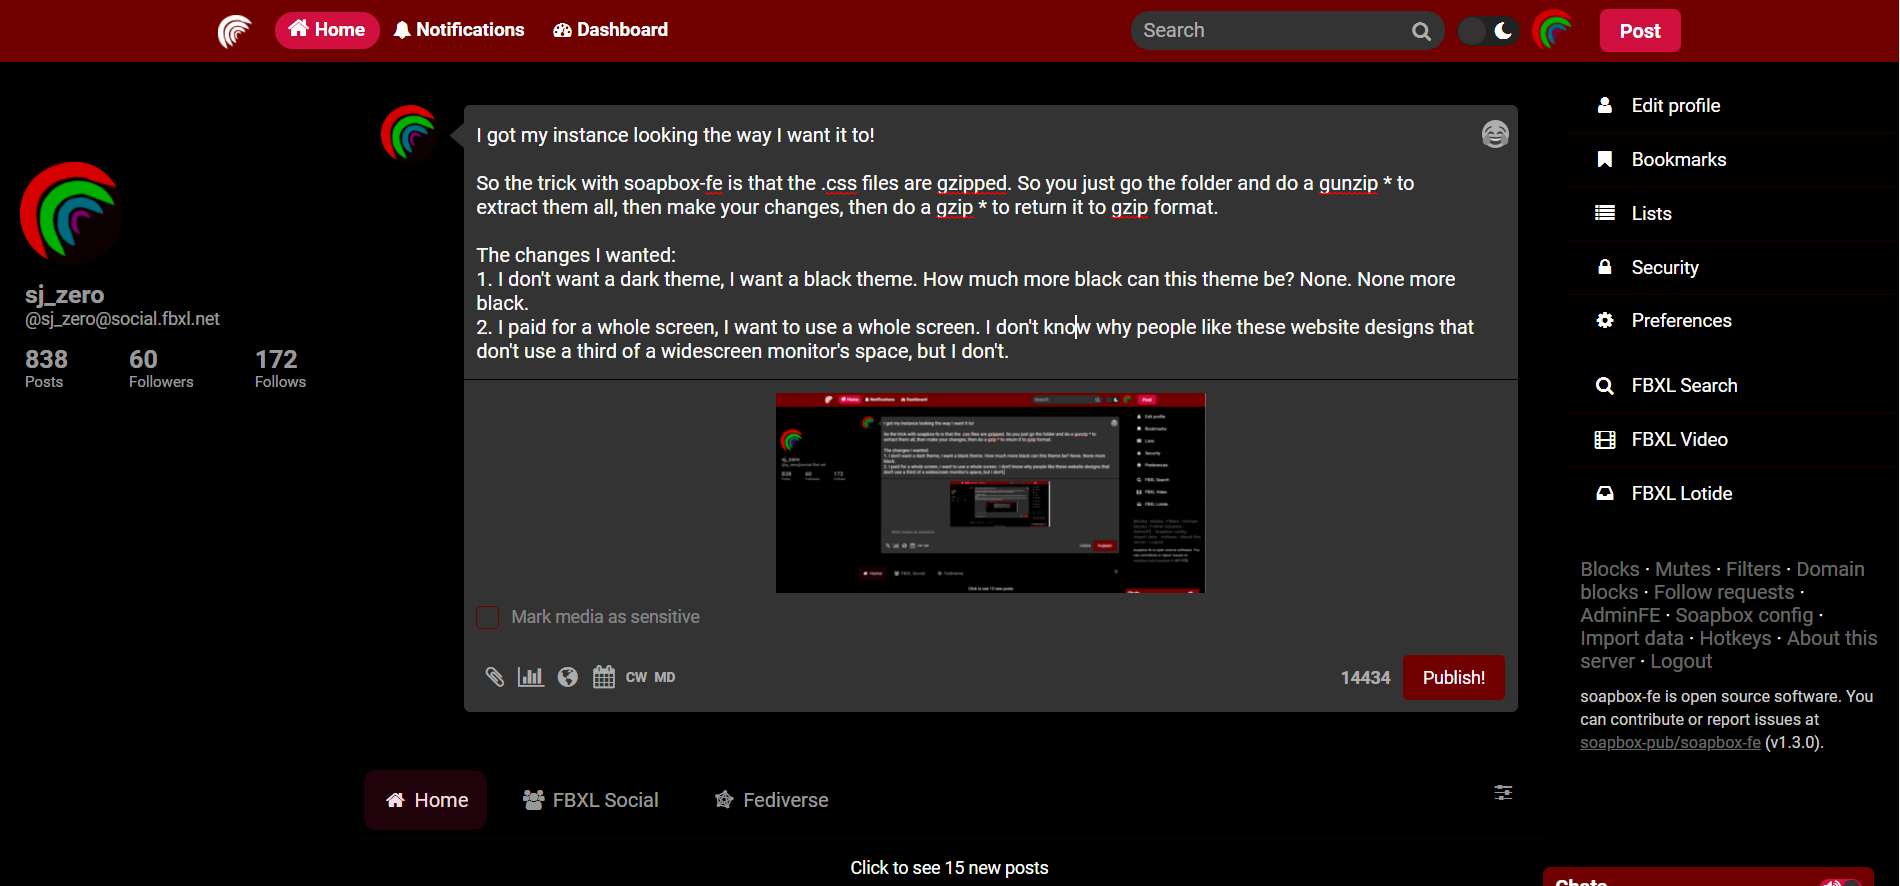Screen dimensions: 1900x886
Task: Open the soapbox-pub/soapbox-fe repository link
Action: pyautogui.click(x=1670, y=743)
